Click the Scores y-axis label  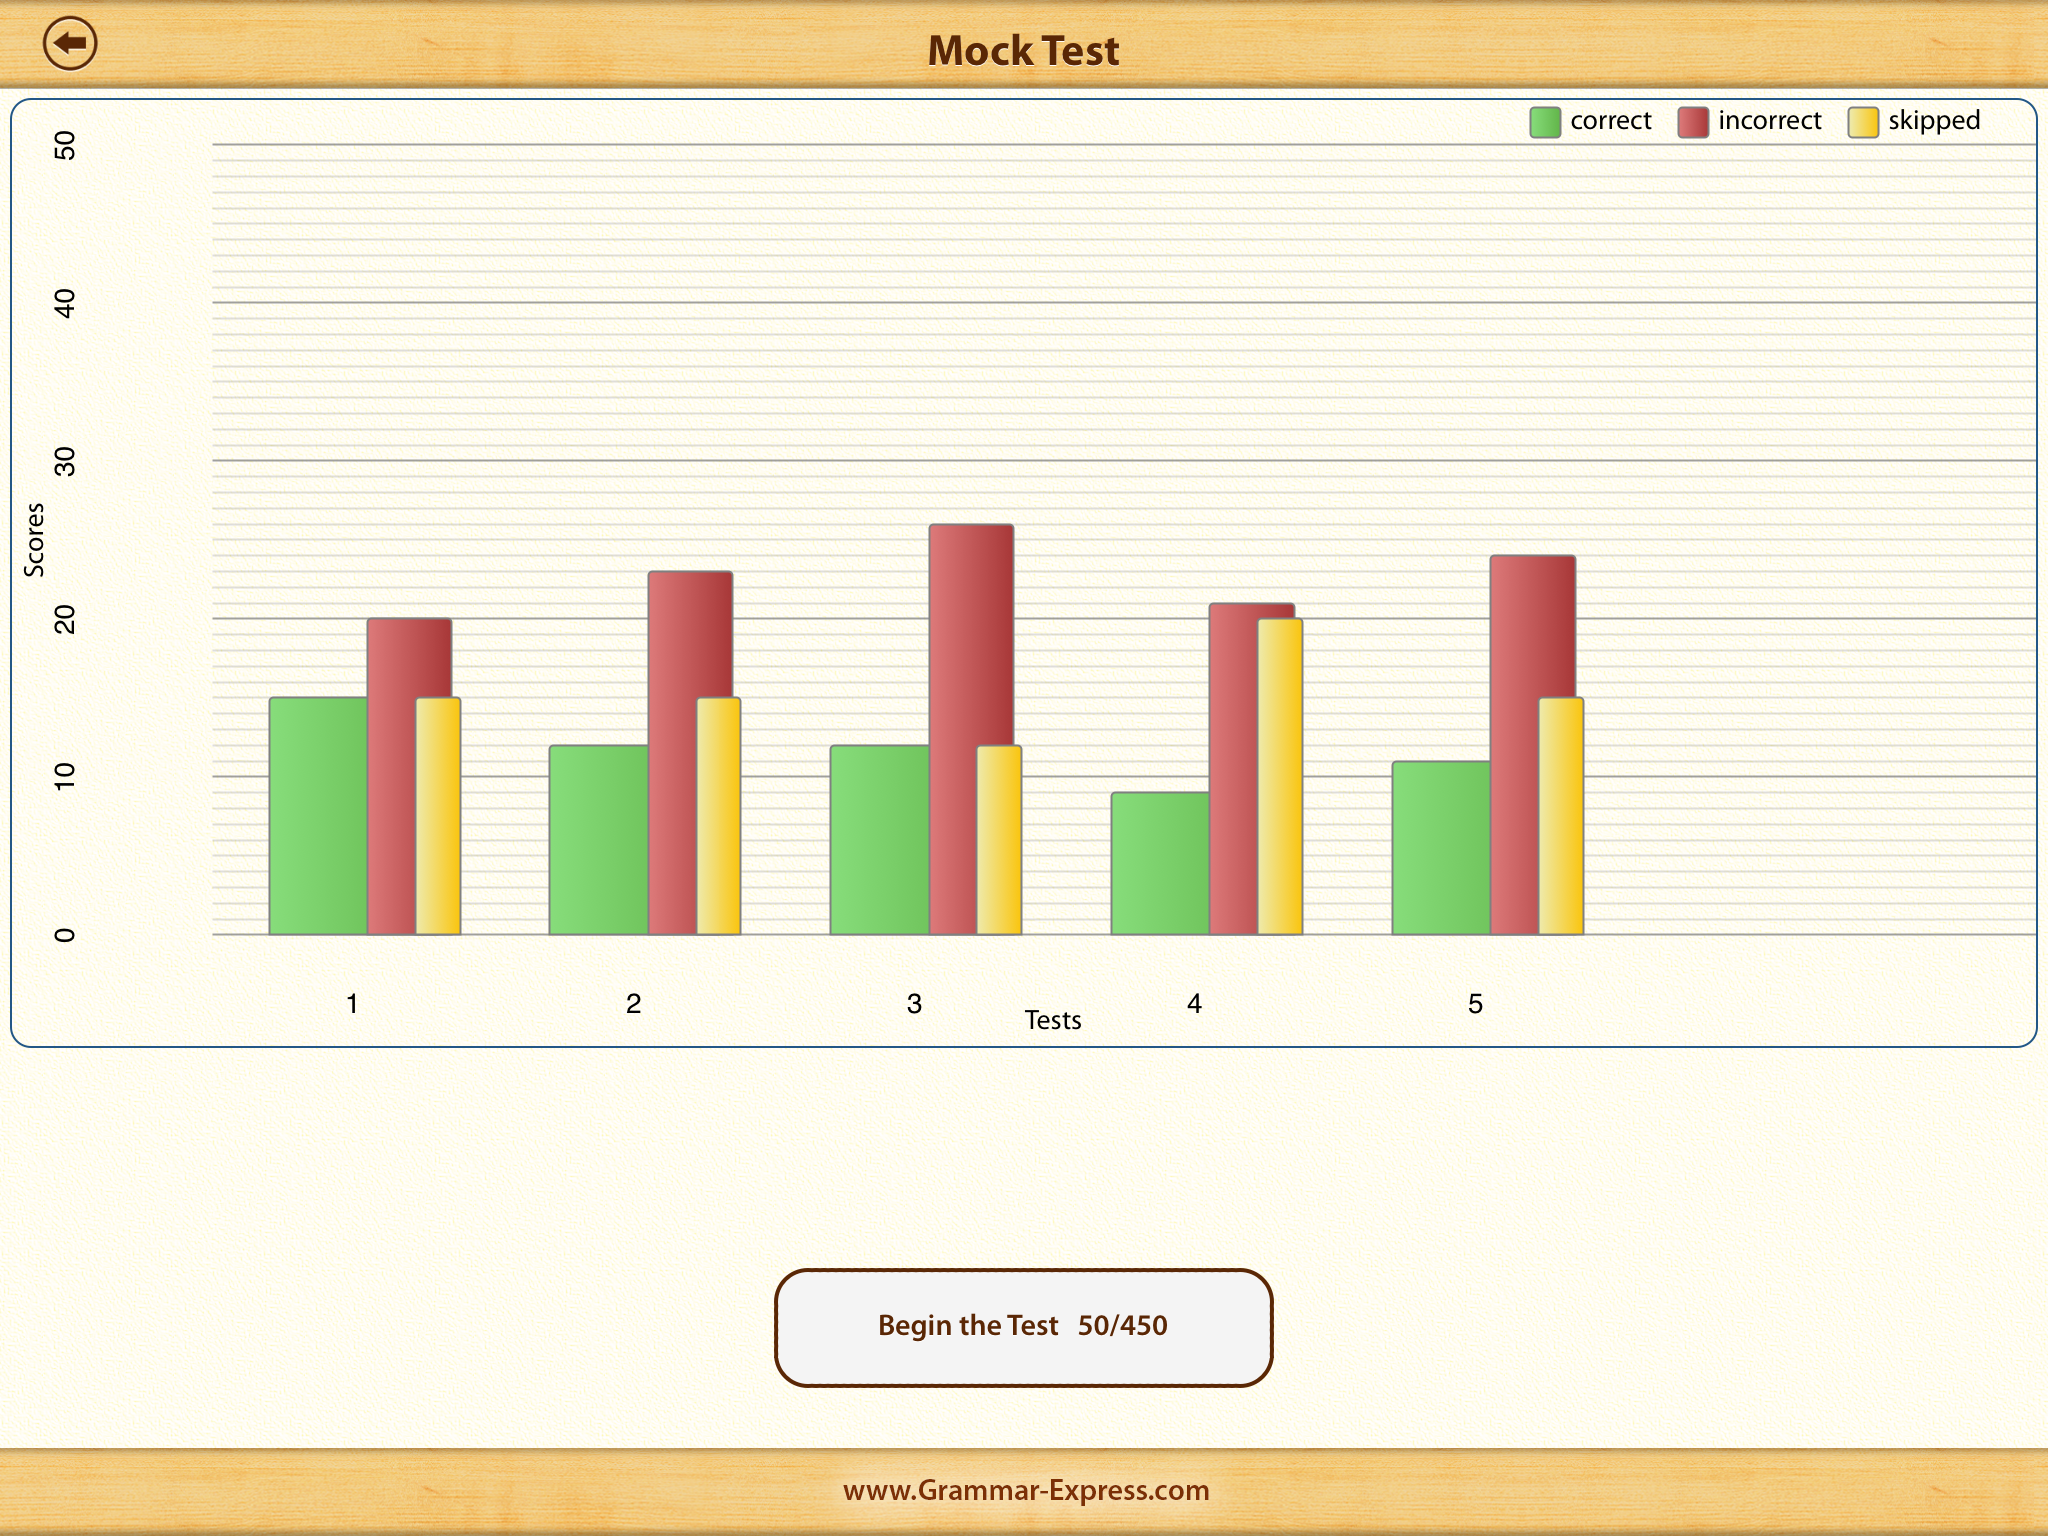pos(35,540)
